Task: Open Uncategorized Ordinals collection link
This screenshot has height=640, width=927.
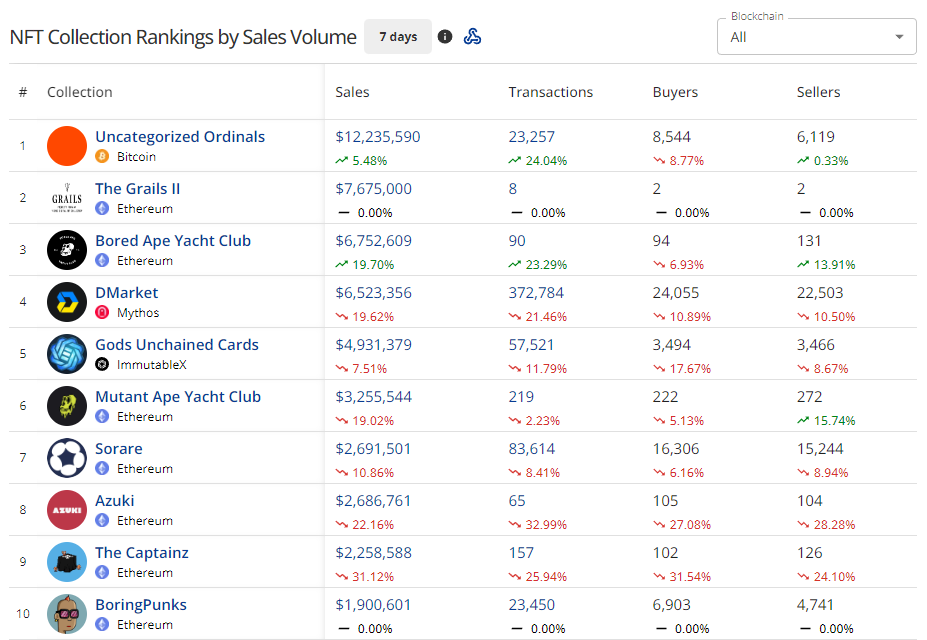Action: click(x=180, y=137)
